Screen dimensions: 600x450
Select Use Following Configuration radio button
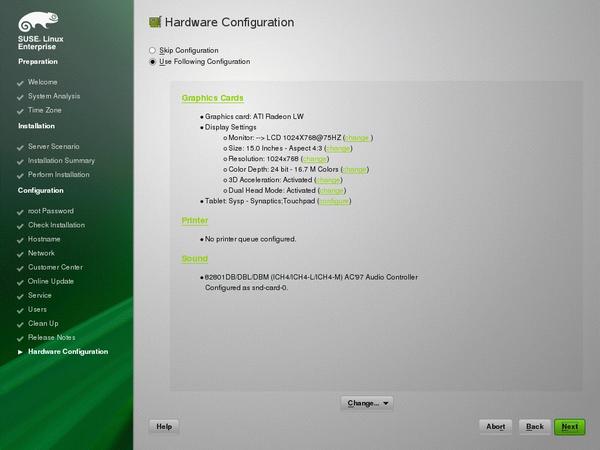(x=152, y=62)
